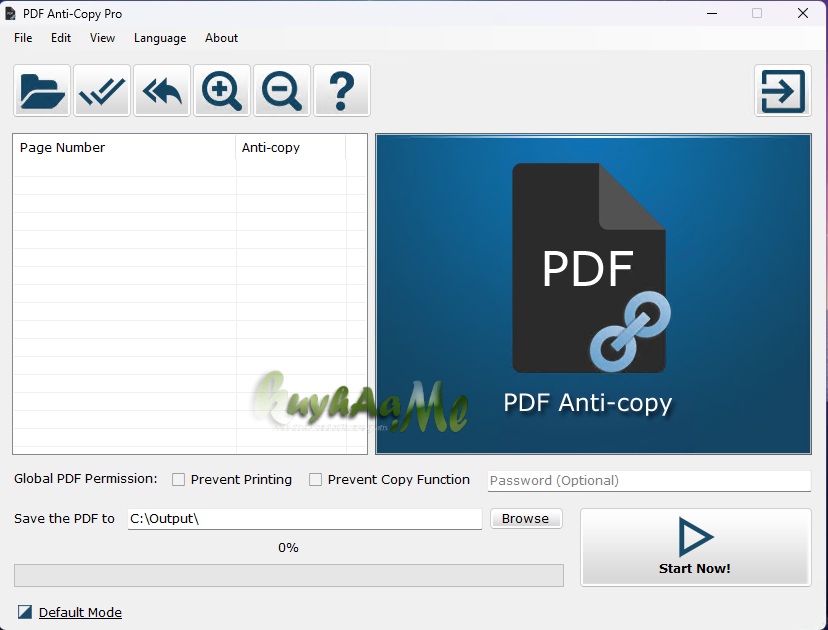Open the File menu
The height and width of the screenshot is (630, 828).
(23, 38)
